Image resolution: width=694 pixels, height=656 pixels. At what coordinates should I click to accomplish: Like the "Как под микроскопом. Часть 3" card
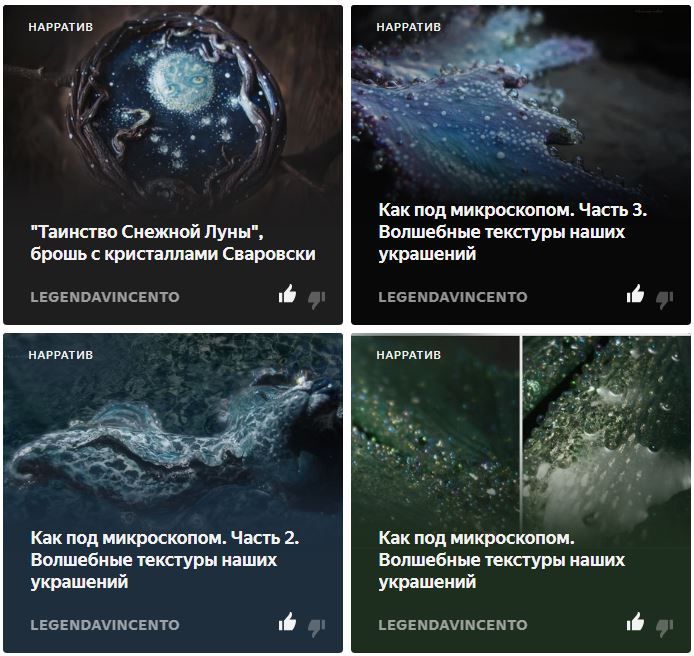click(x=635, y=294)
